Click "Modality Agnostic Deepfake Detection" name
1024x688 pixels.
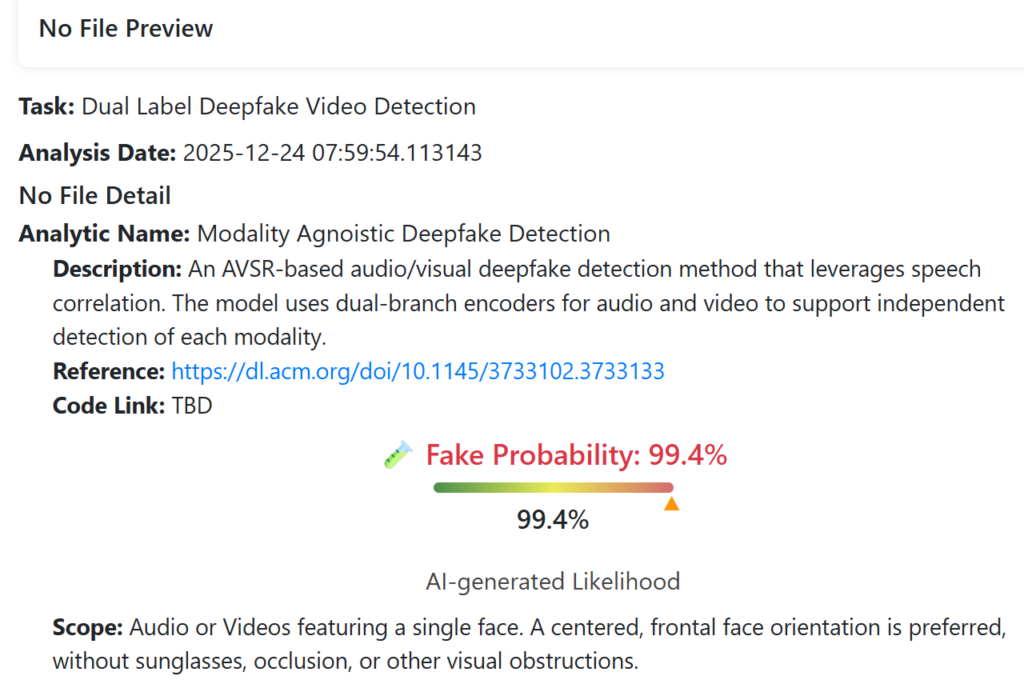(x=403, y=234)
